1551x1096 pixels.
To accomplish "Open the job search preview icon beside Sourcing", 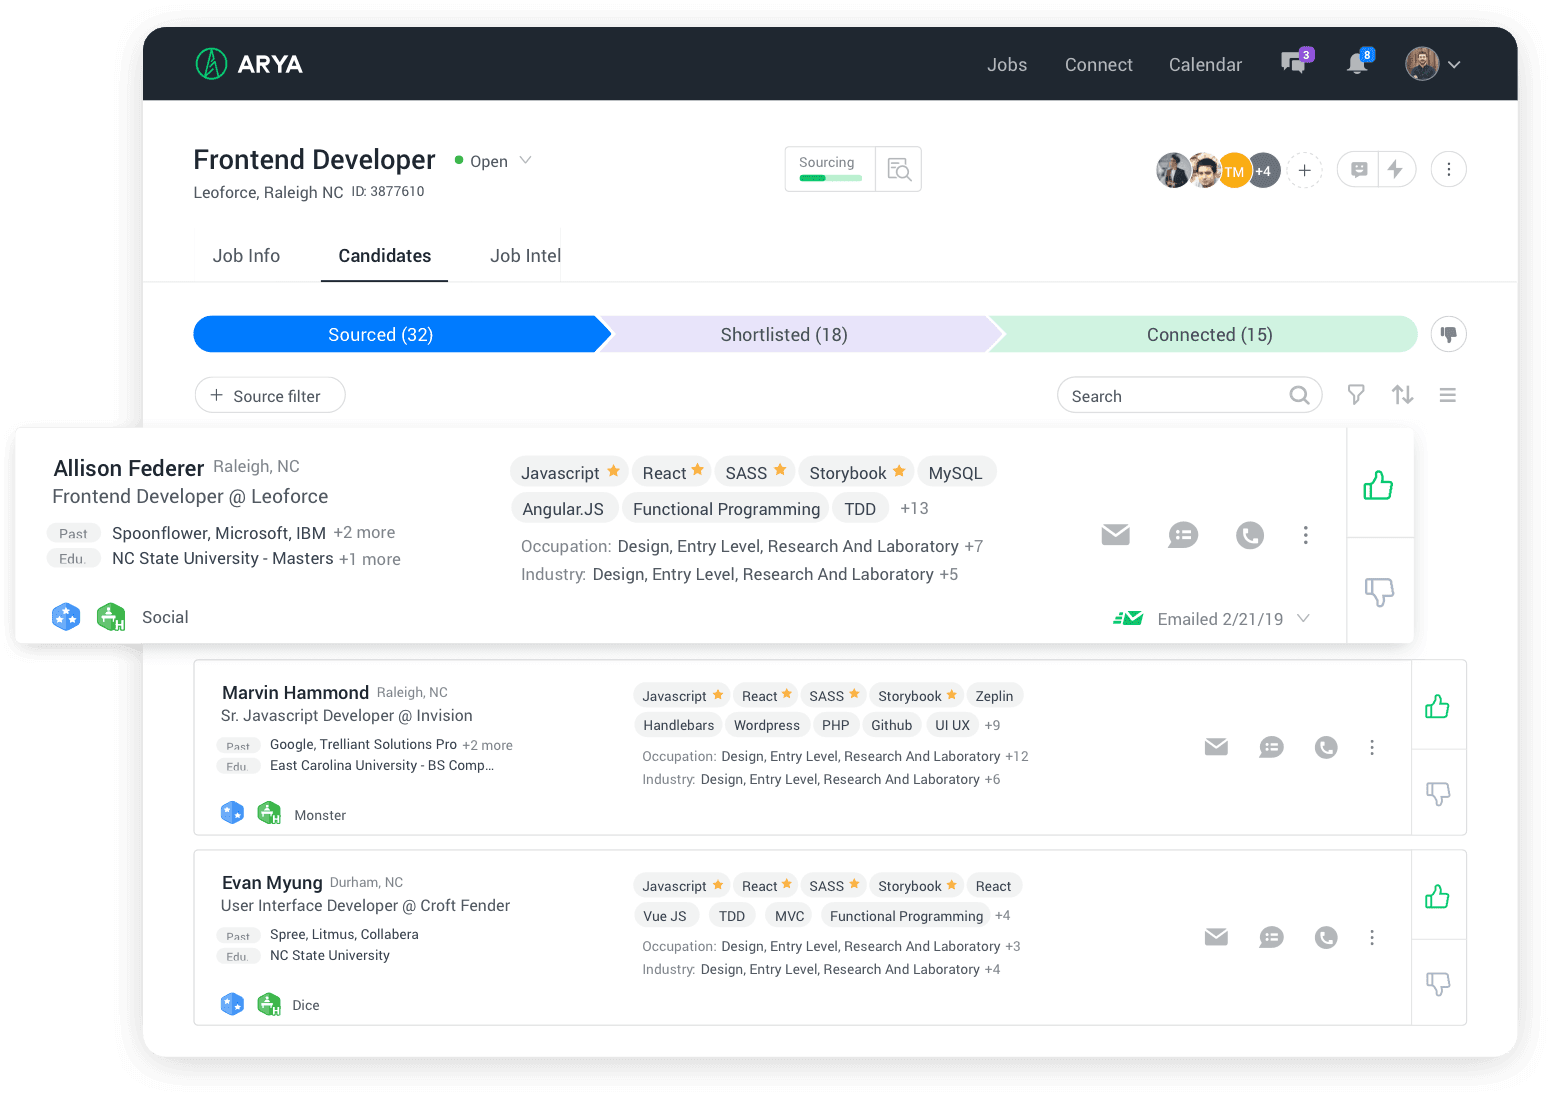I will (x=899, y=169).
